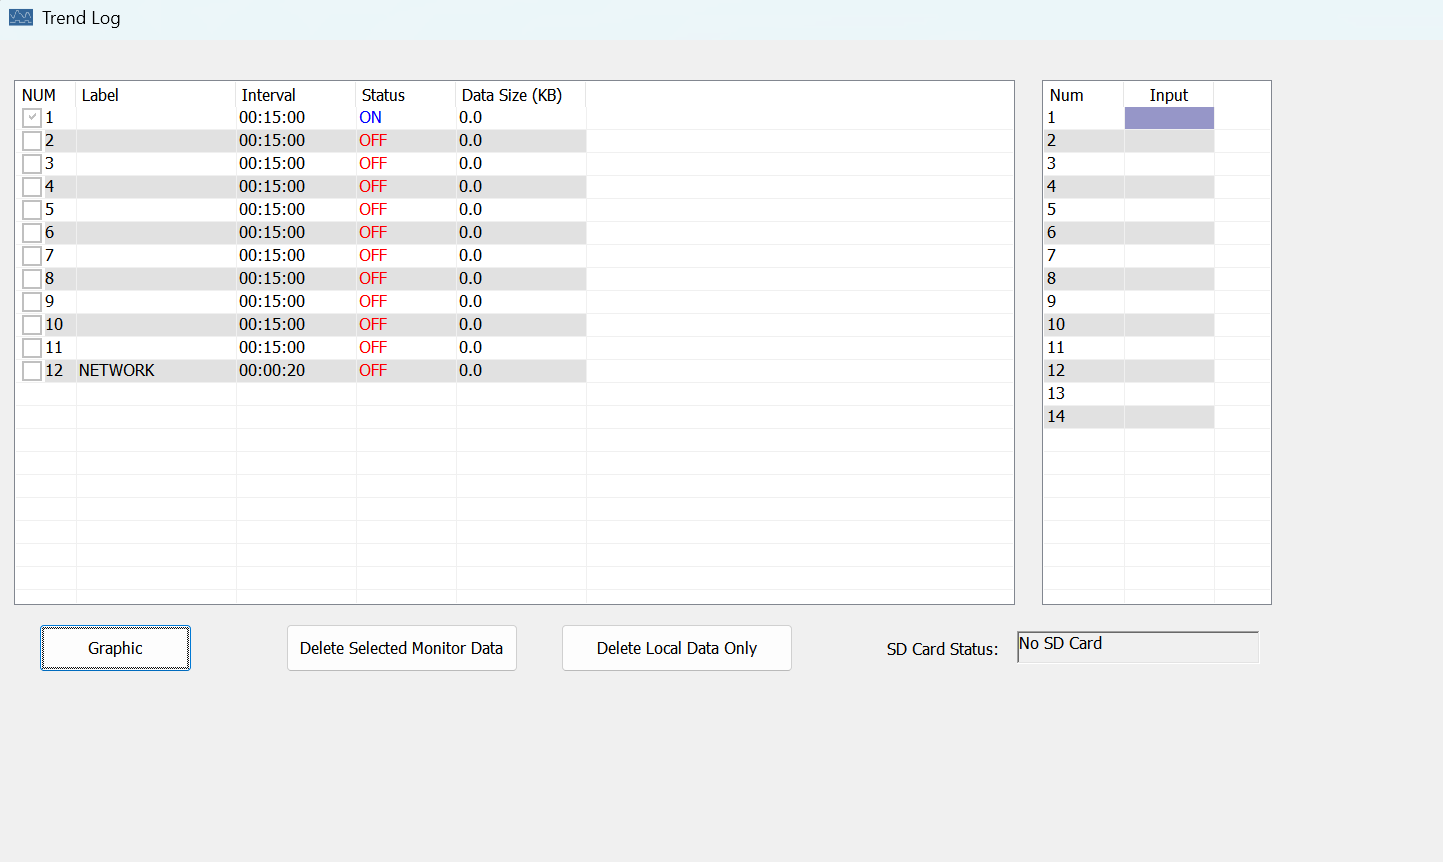Click the SD Card Status field
This screenshot has height=862, width=1443.
click(x=1137, y=647)
